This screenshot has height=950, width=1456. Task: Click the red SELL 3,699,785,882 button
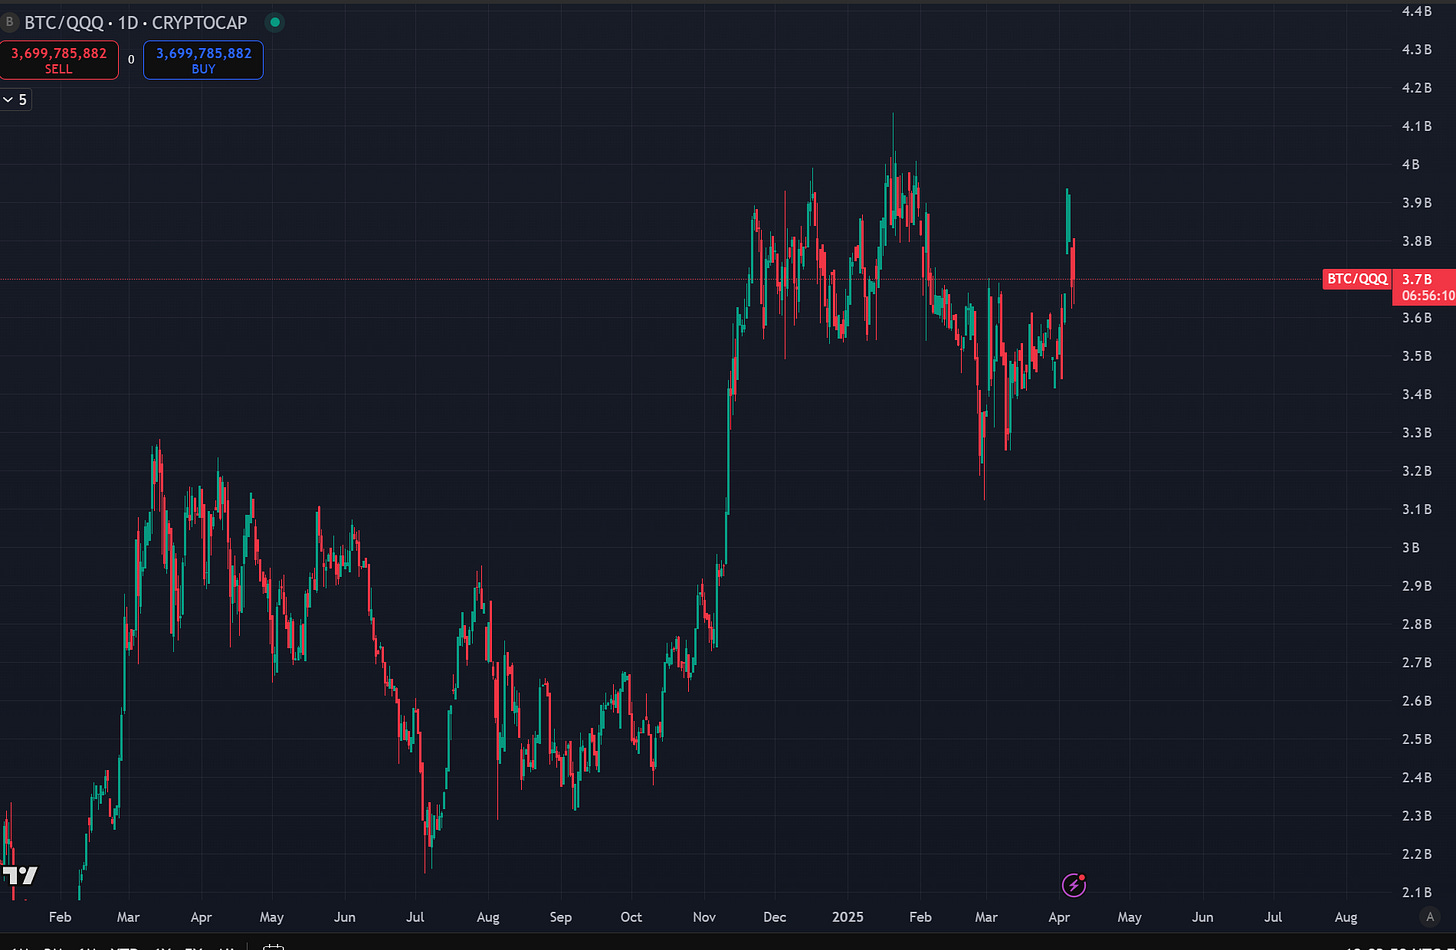(59, 60)
